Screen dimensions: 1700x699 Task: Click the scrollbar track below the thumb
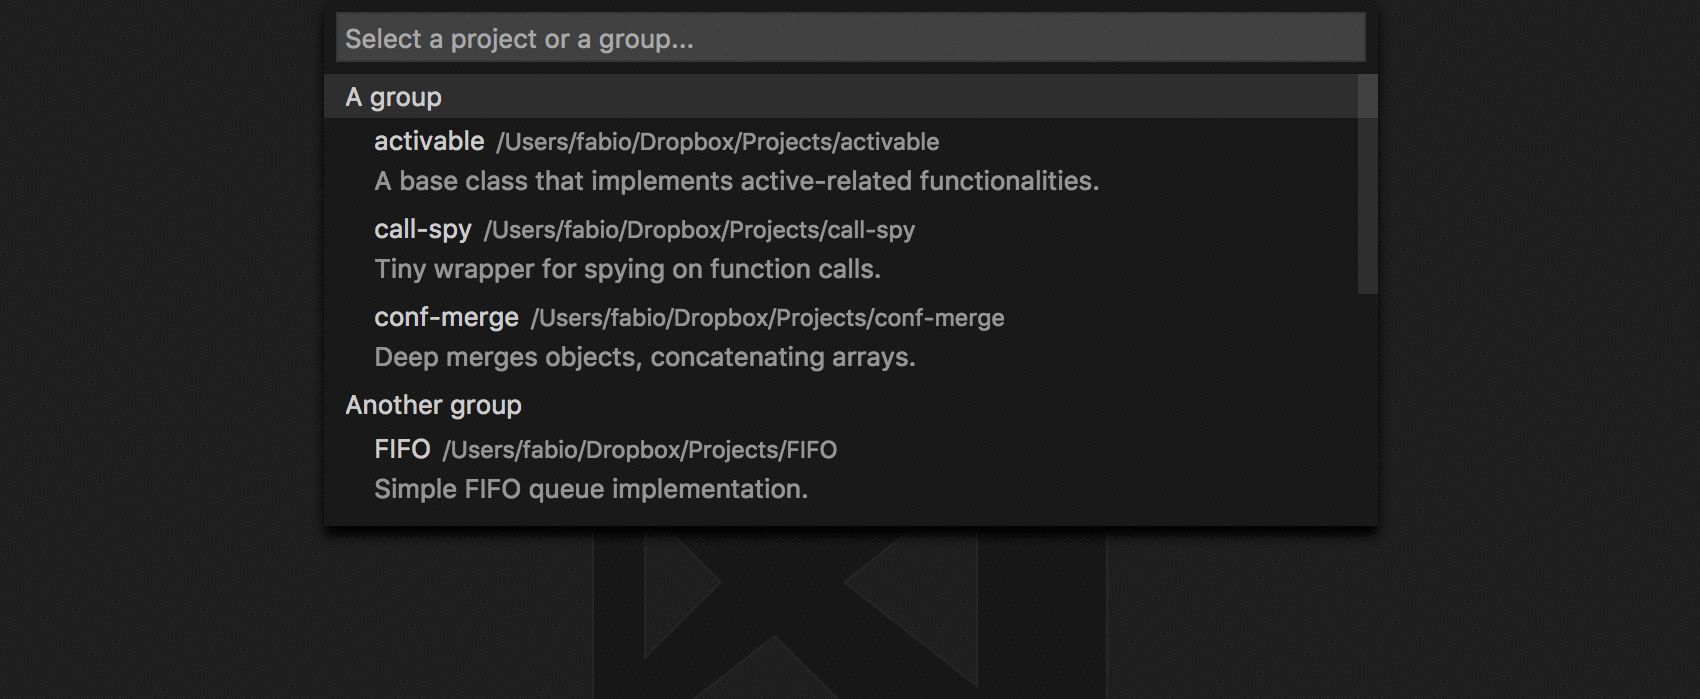[x=1367, y=409]
